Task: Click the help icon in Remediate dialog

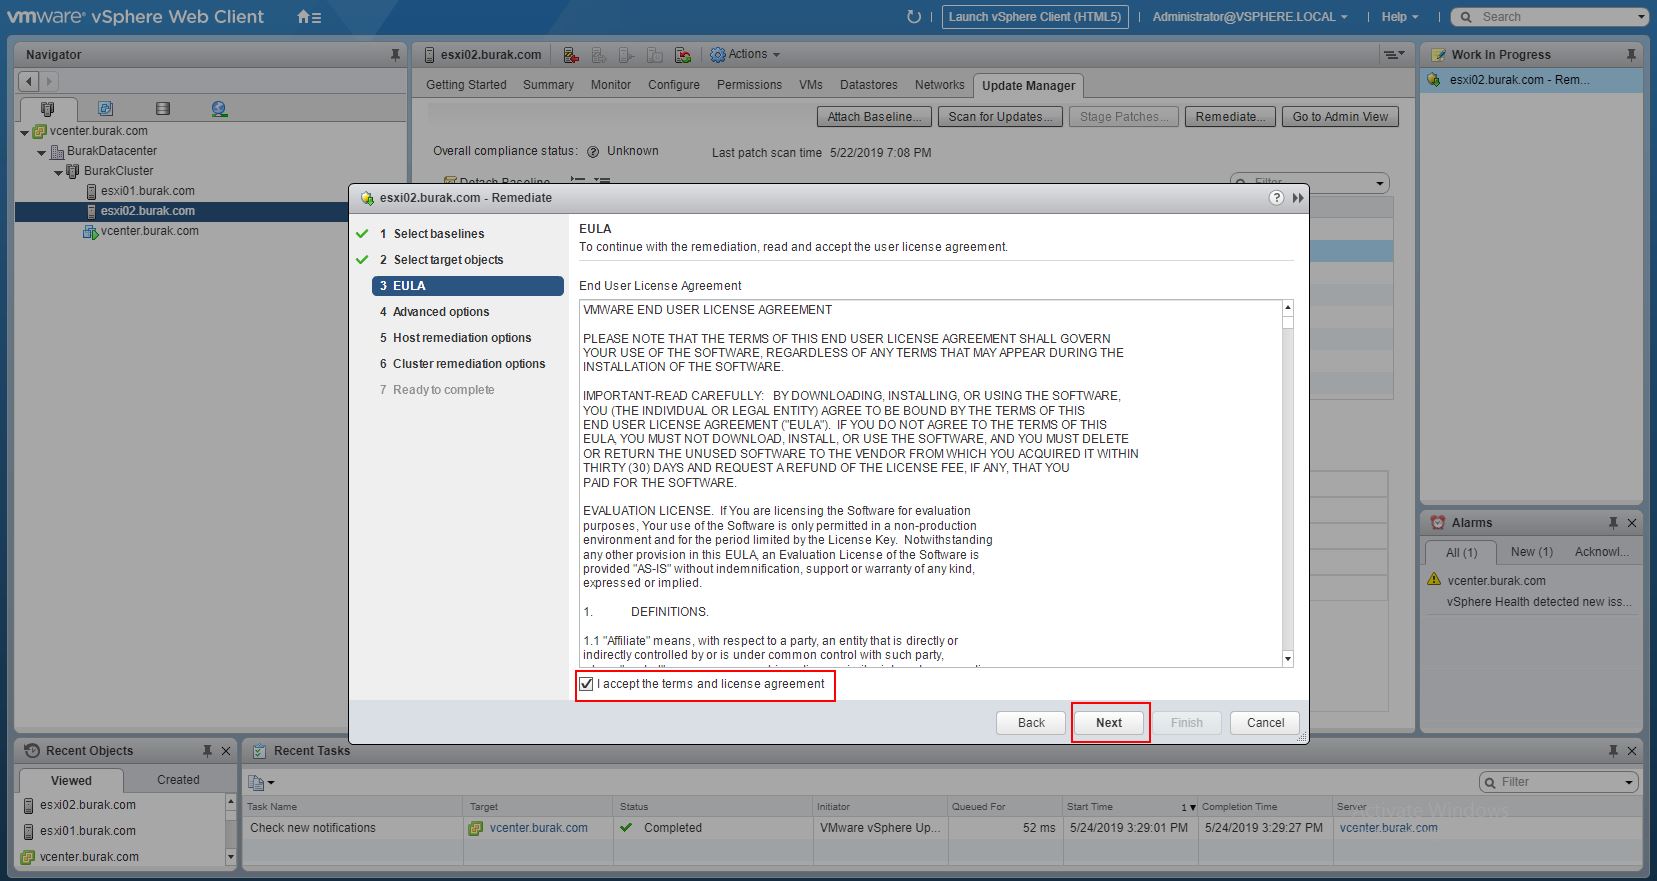Action: pos(1276,198)
